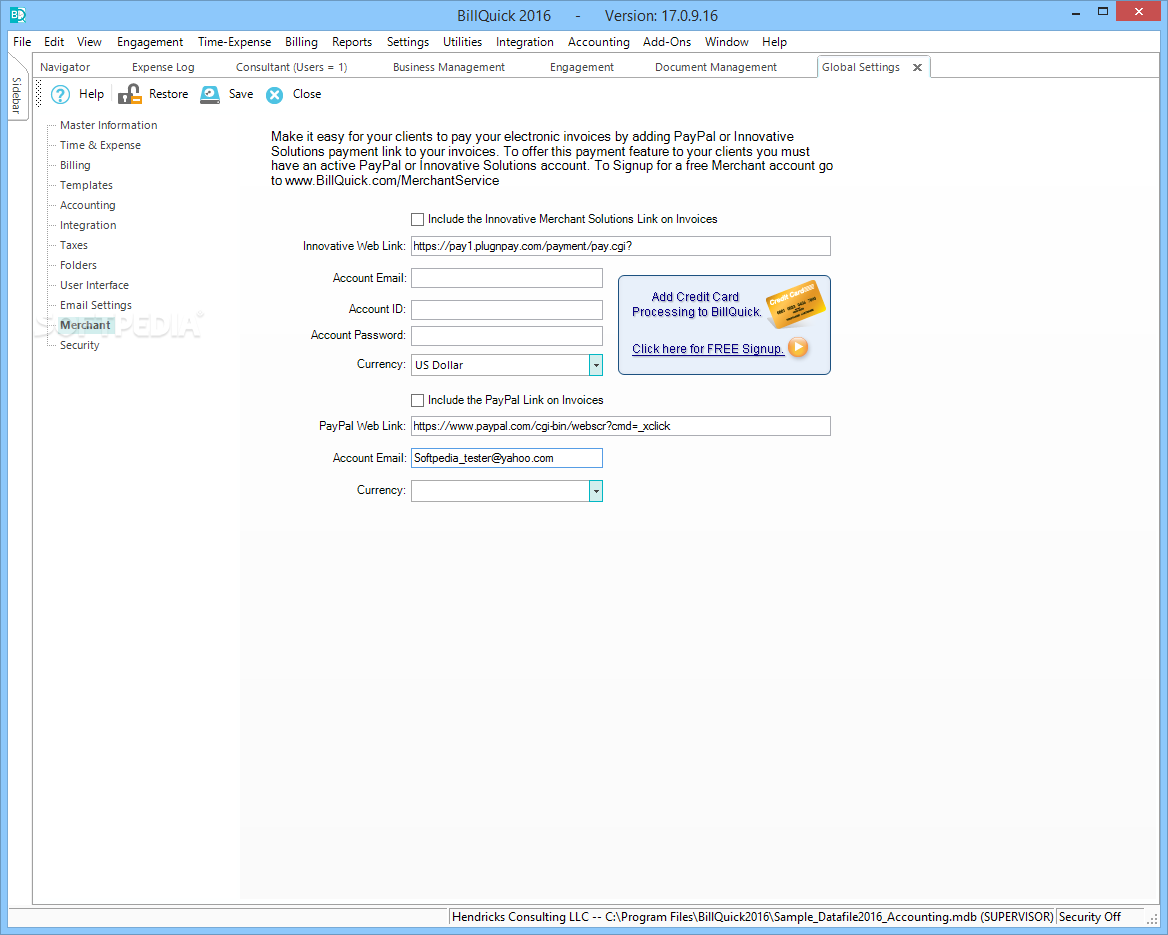Open the vertical Sidebar tab

coord(16,95)
